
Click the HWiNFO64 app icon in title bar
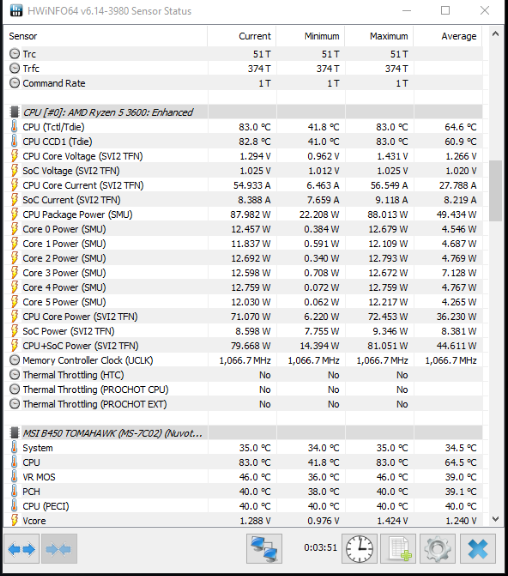pyautogui.click(x=16, y=11)
